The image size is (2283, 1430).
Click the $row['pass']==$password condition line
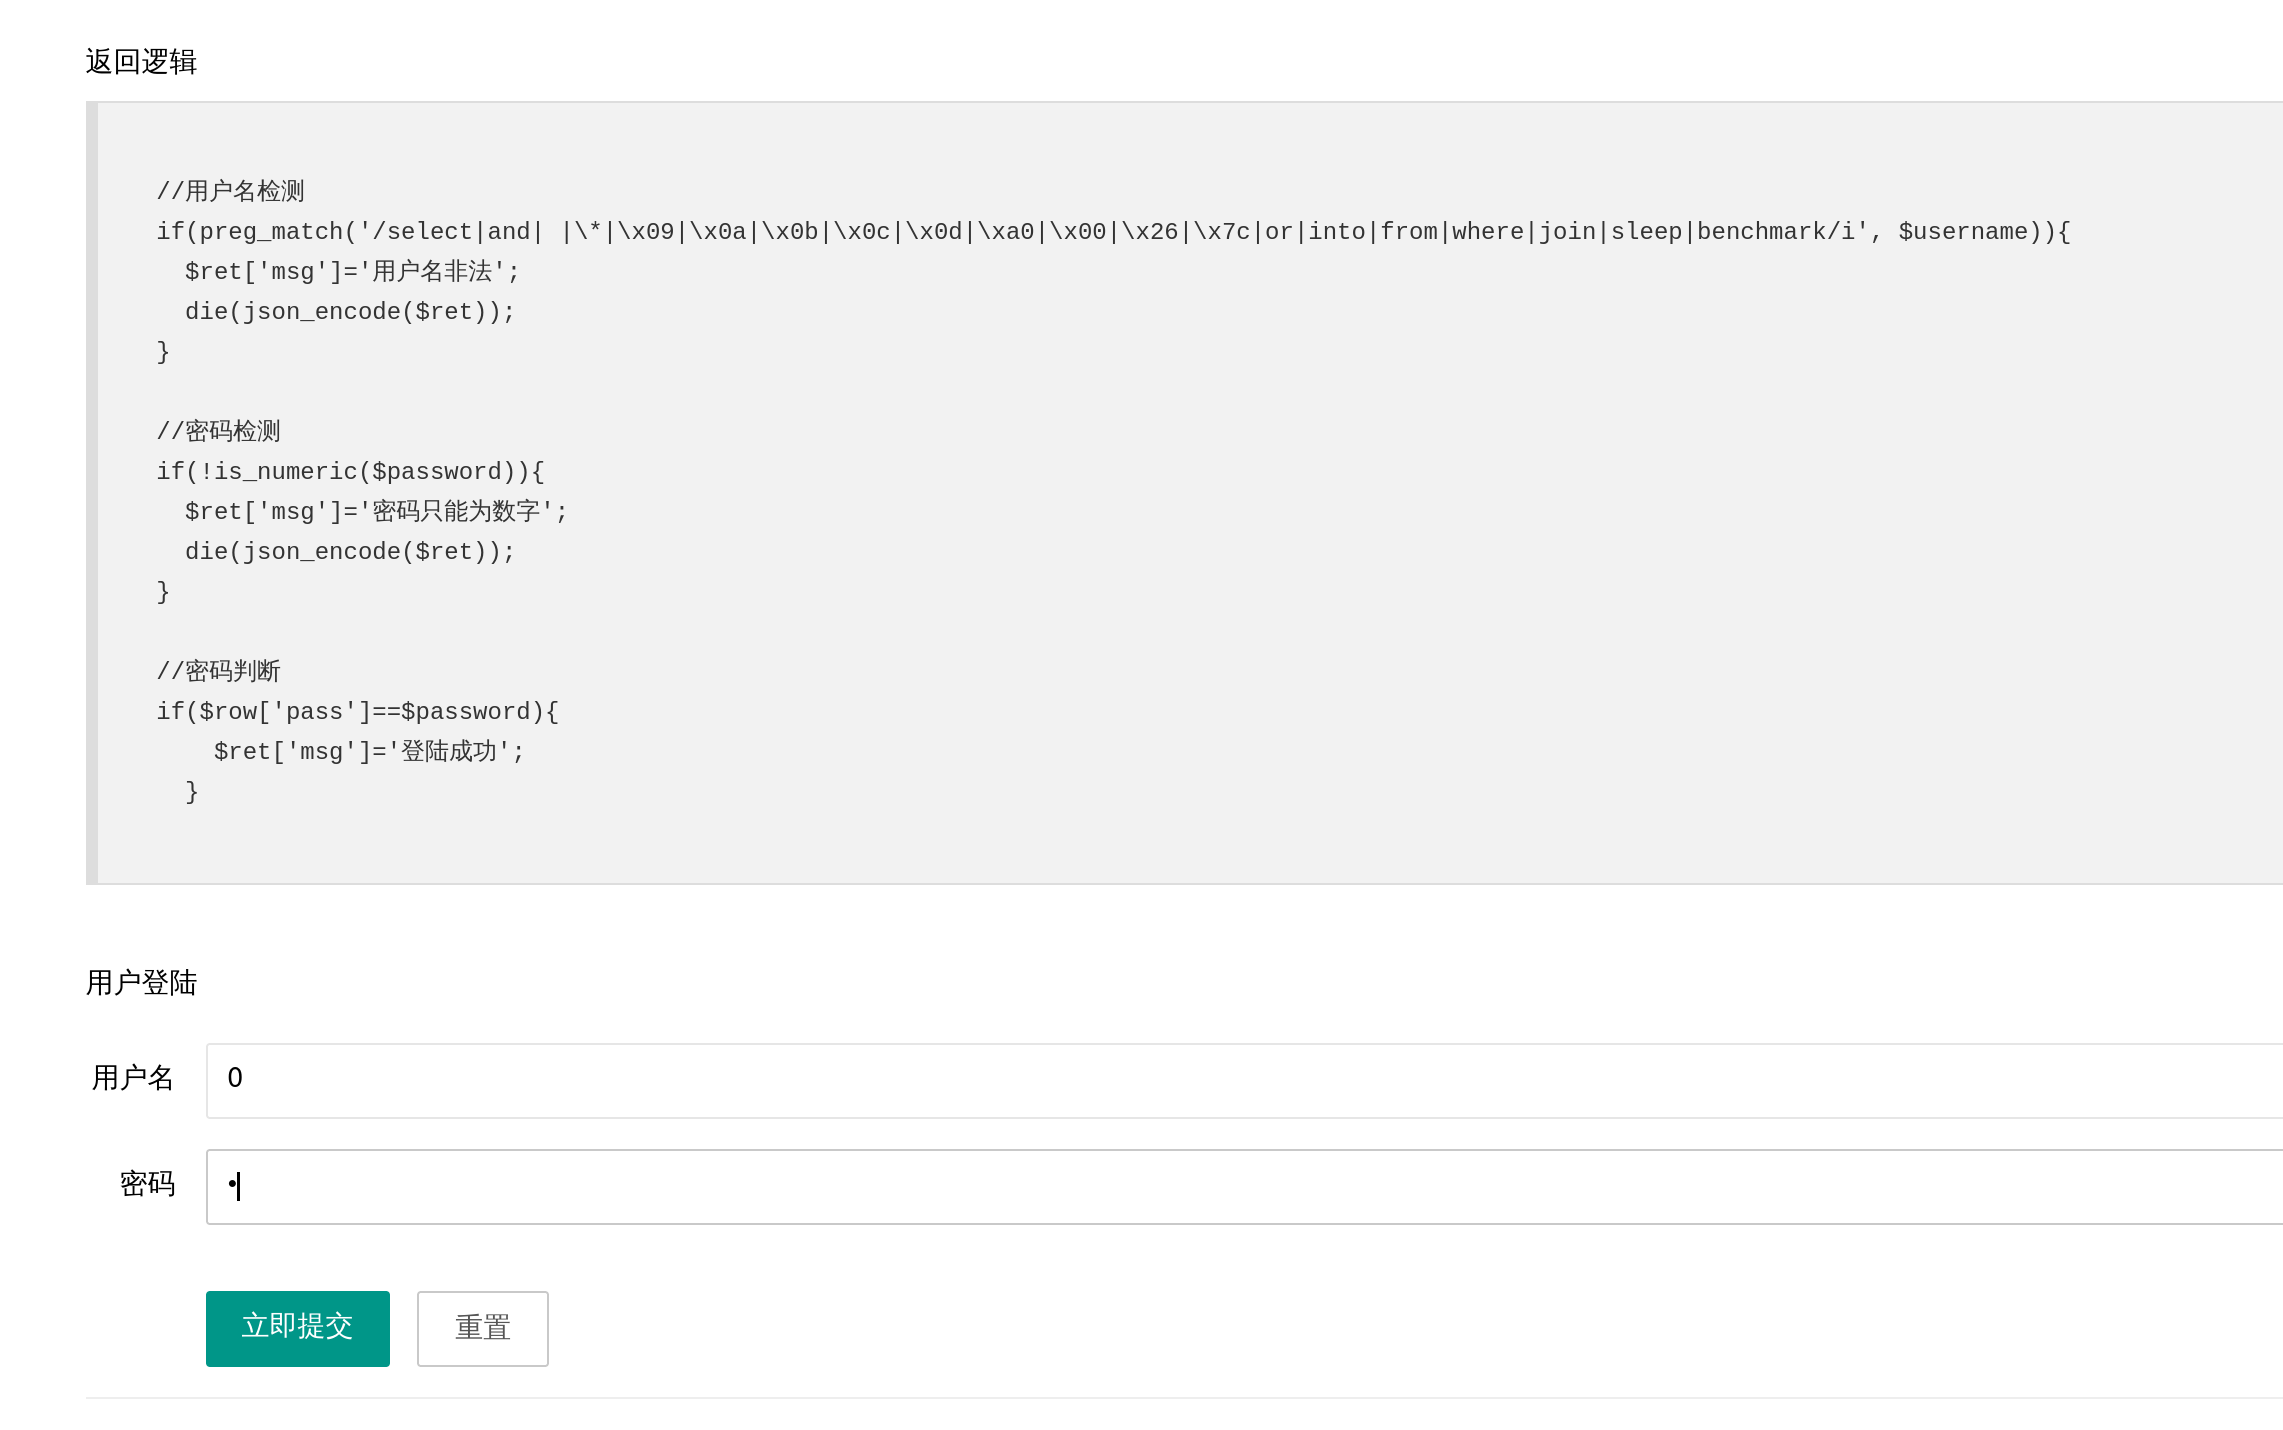tap(357, 712)
